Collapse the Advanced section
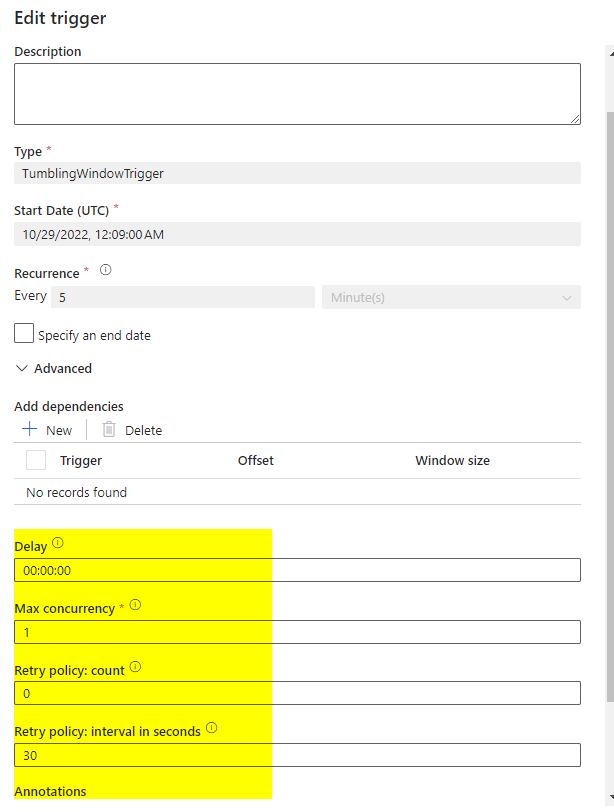Screen dimensions: 614x812 coord(54,368)
